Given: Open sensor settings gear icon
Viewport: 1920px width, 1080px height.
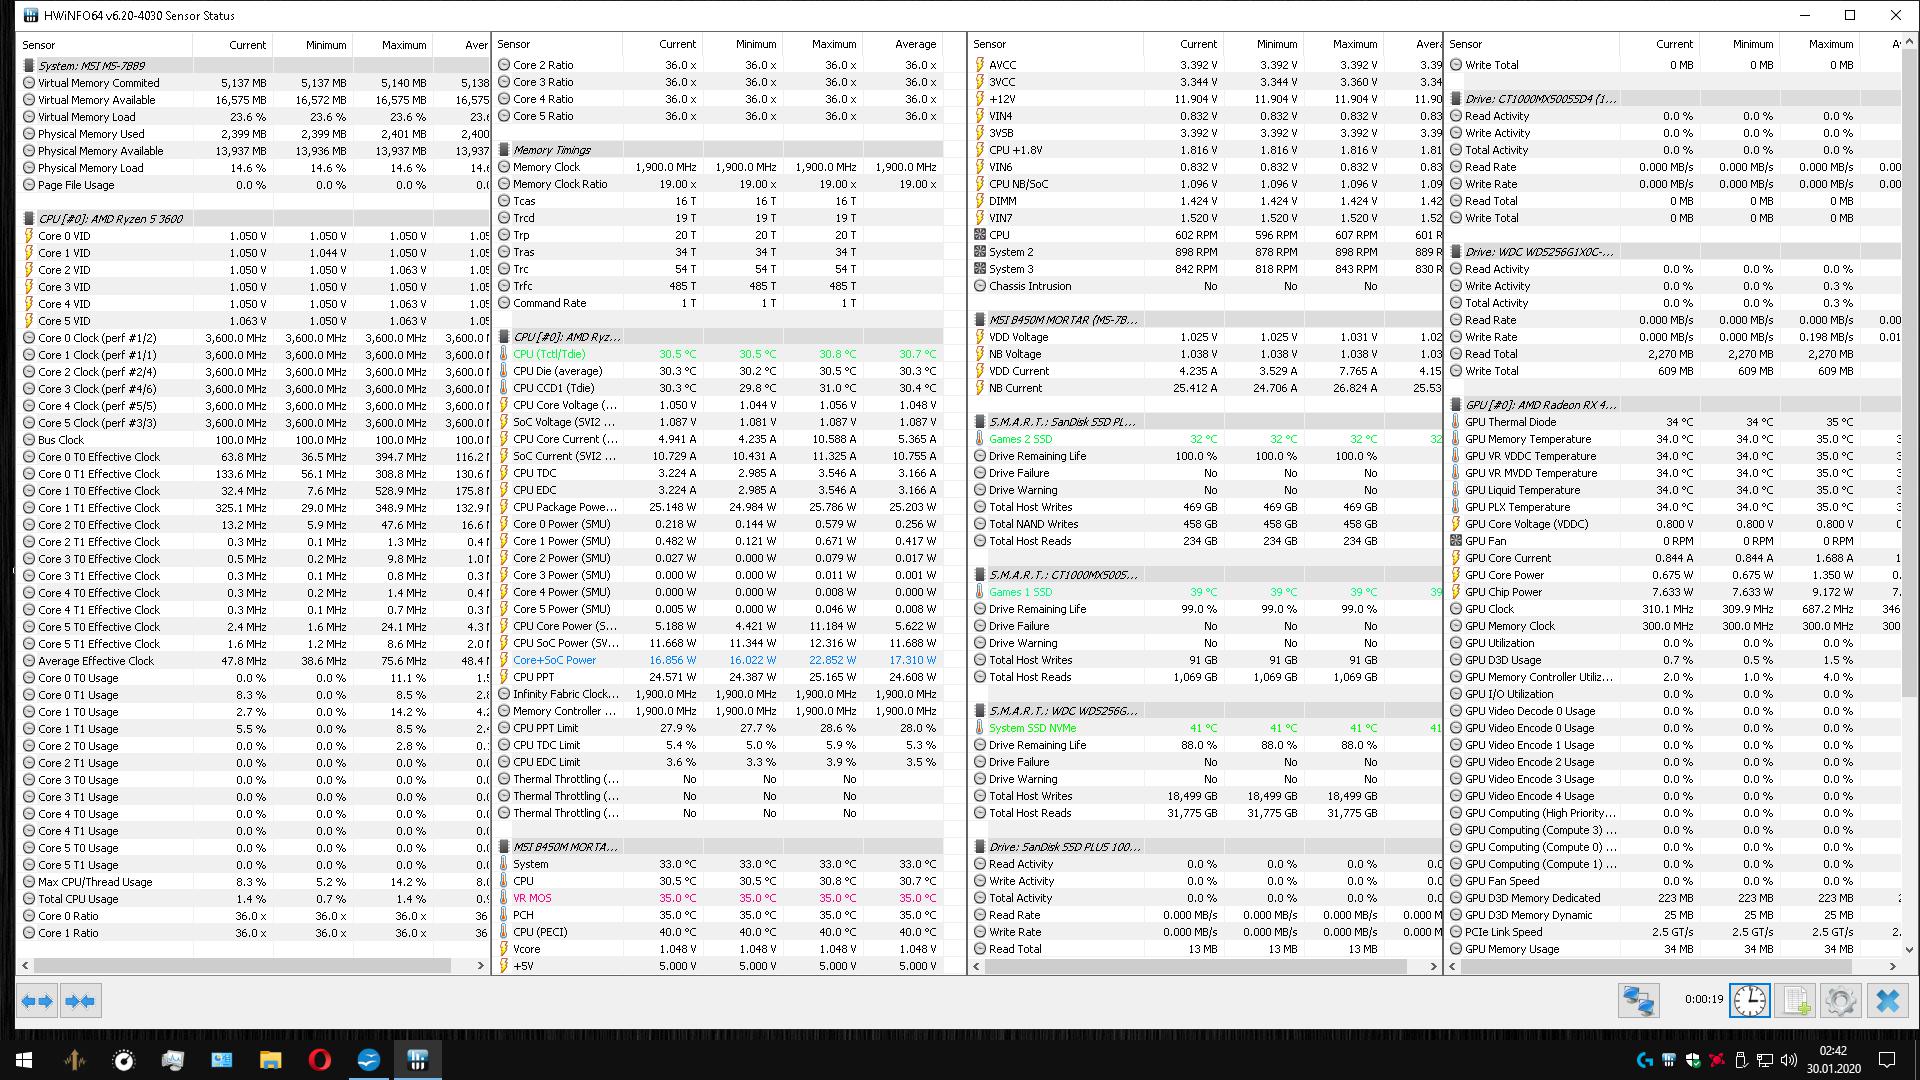Looking at the screenshot, I should coord(1840,1001).
